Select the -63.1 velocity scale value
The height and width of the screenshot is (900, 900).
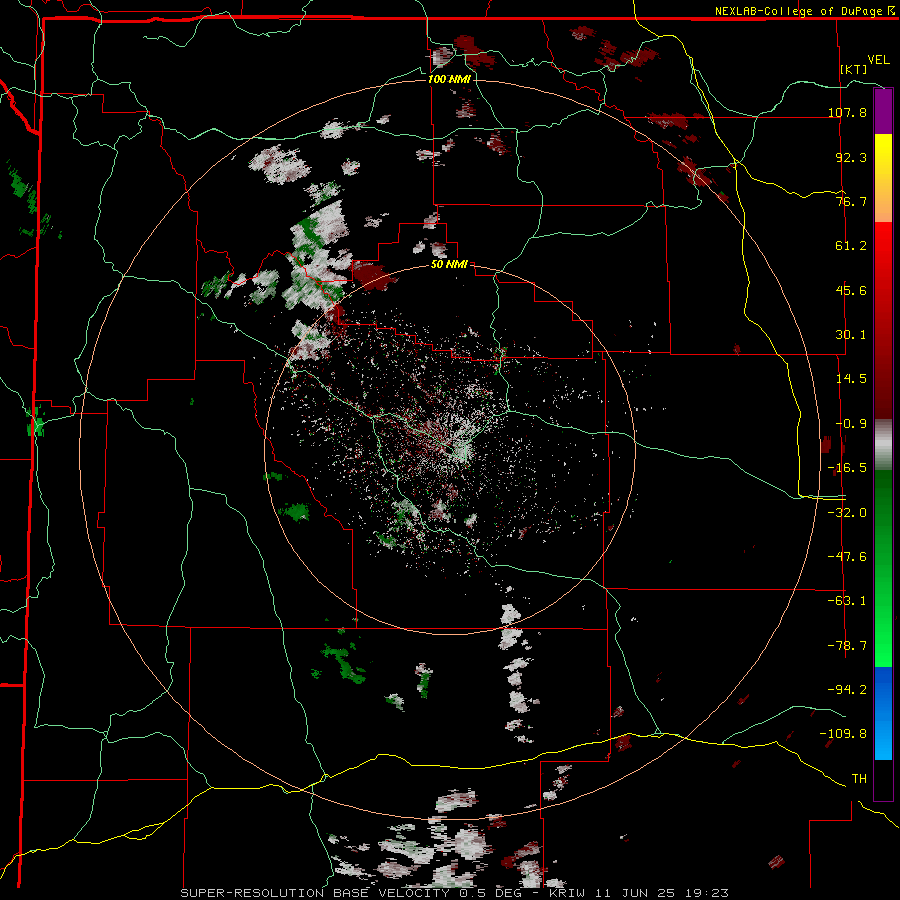coord(847,601)
